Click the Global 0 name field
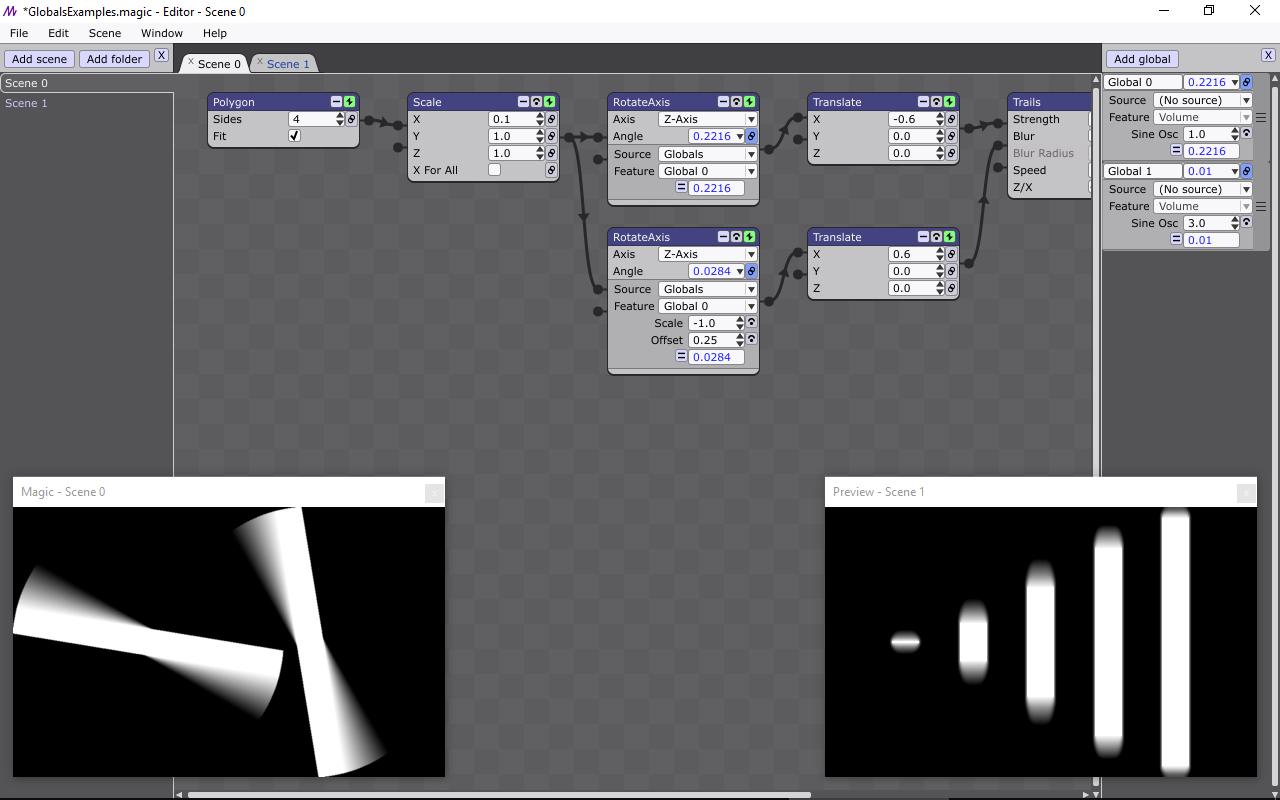This screenshot has height=800, width=1280. click(1143, 82)
